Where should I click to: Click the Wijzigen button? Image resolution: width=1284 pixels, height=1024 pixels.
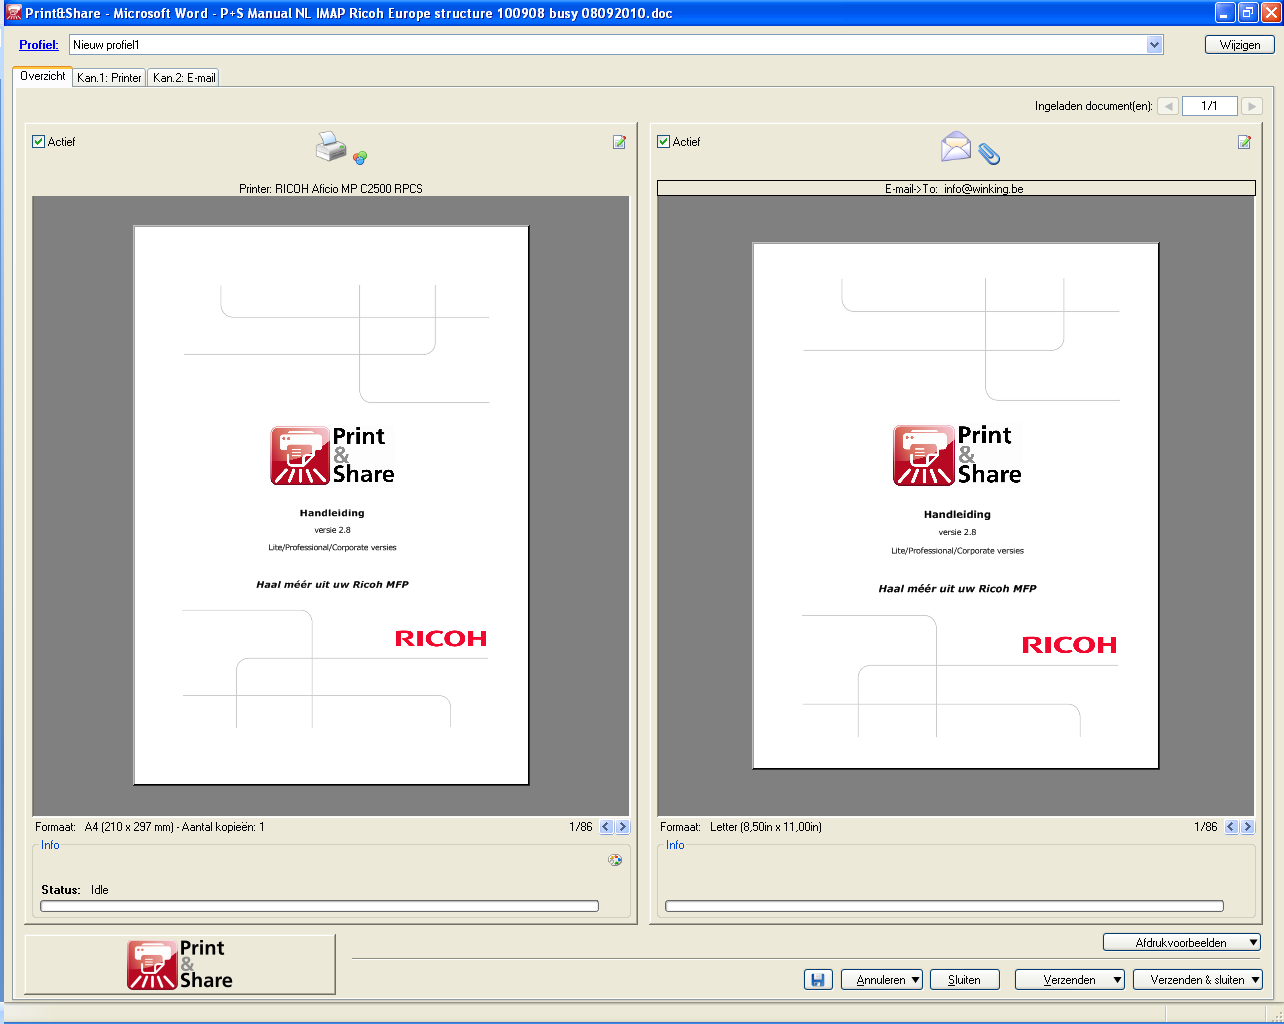[x=1240, y=45]
